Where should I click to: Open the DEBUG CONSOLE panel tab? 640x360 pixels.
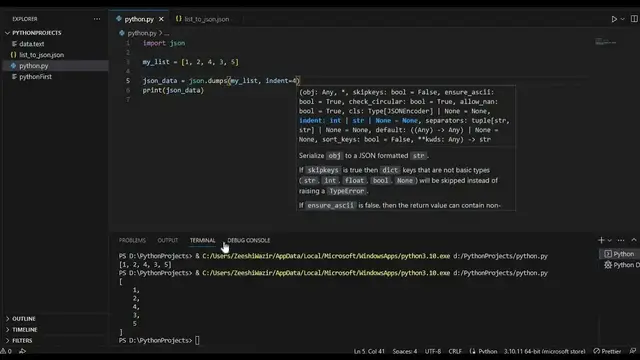(249, 240)
